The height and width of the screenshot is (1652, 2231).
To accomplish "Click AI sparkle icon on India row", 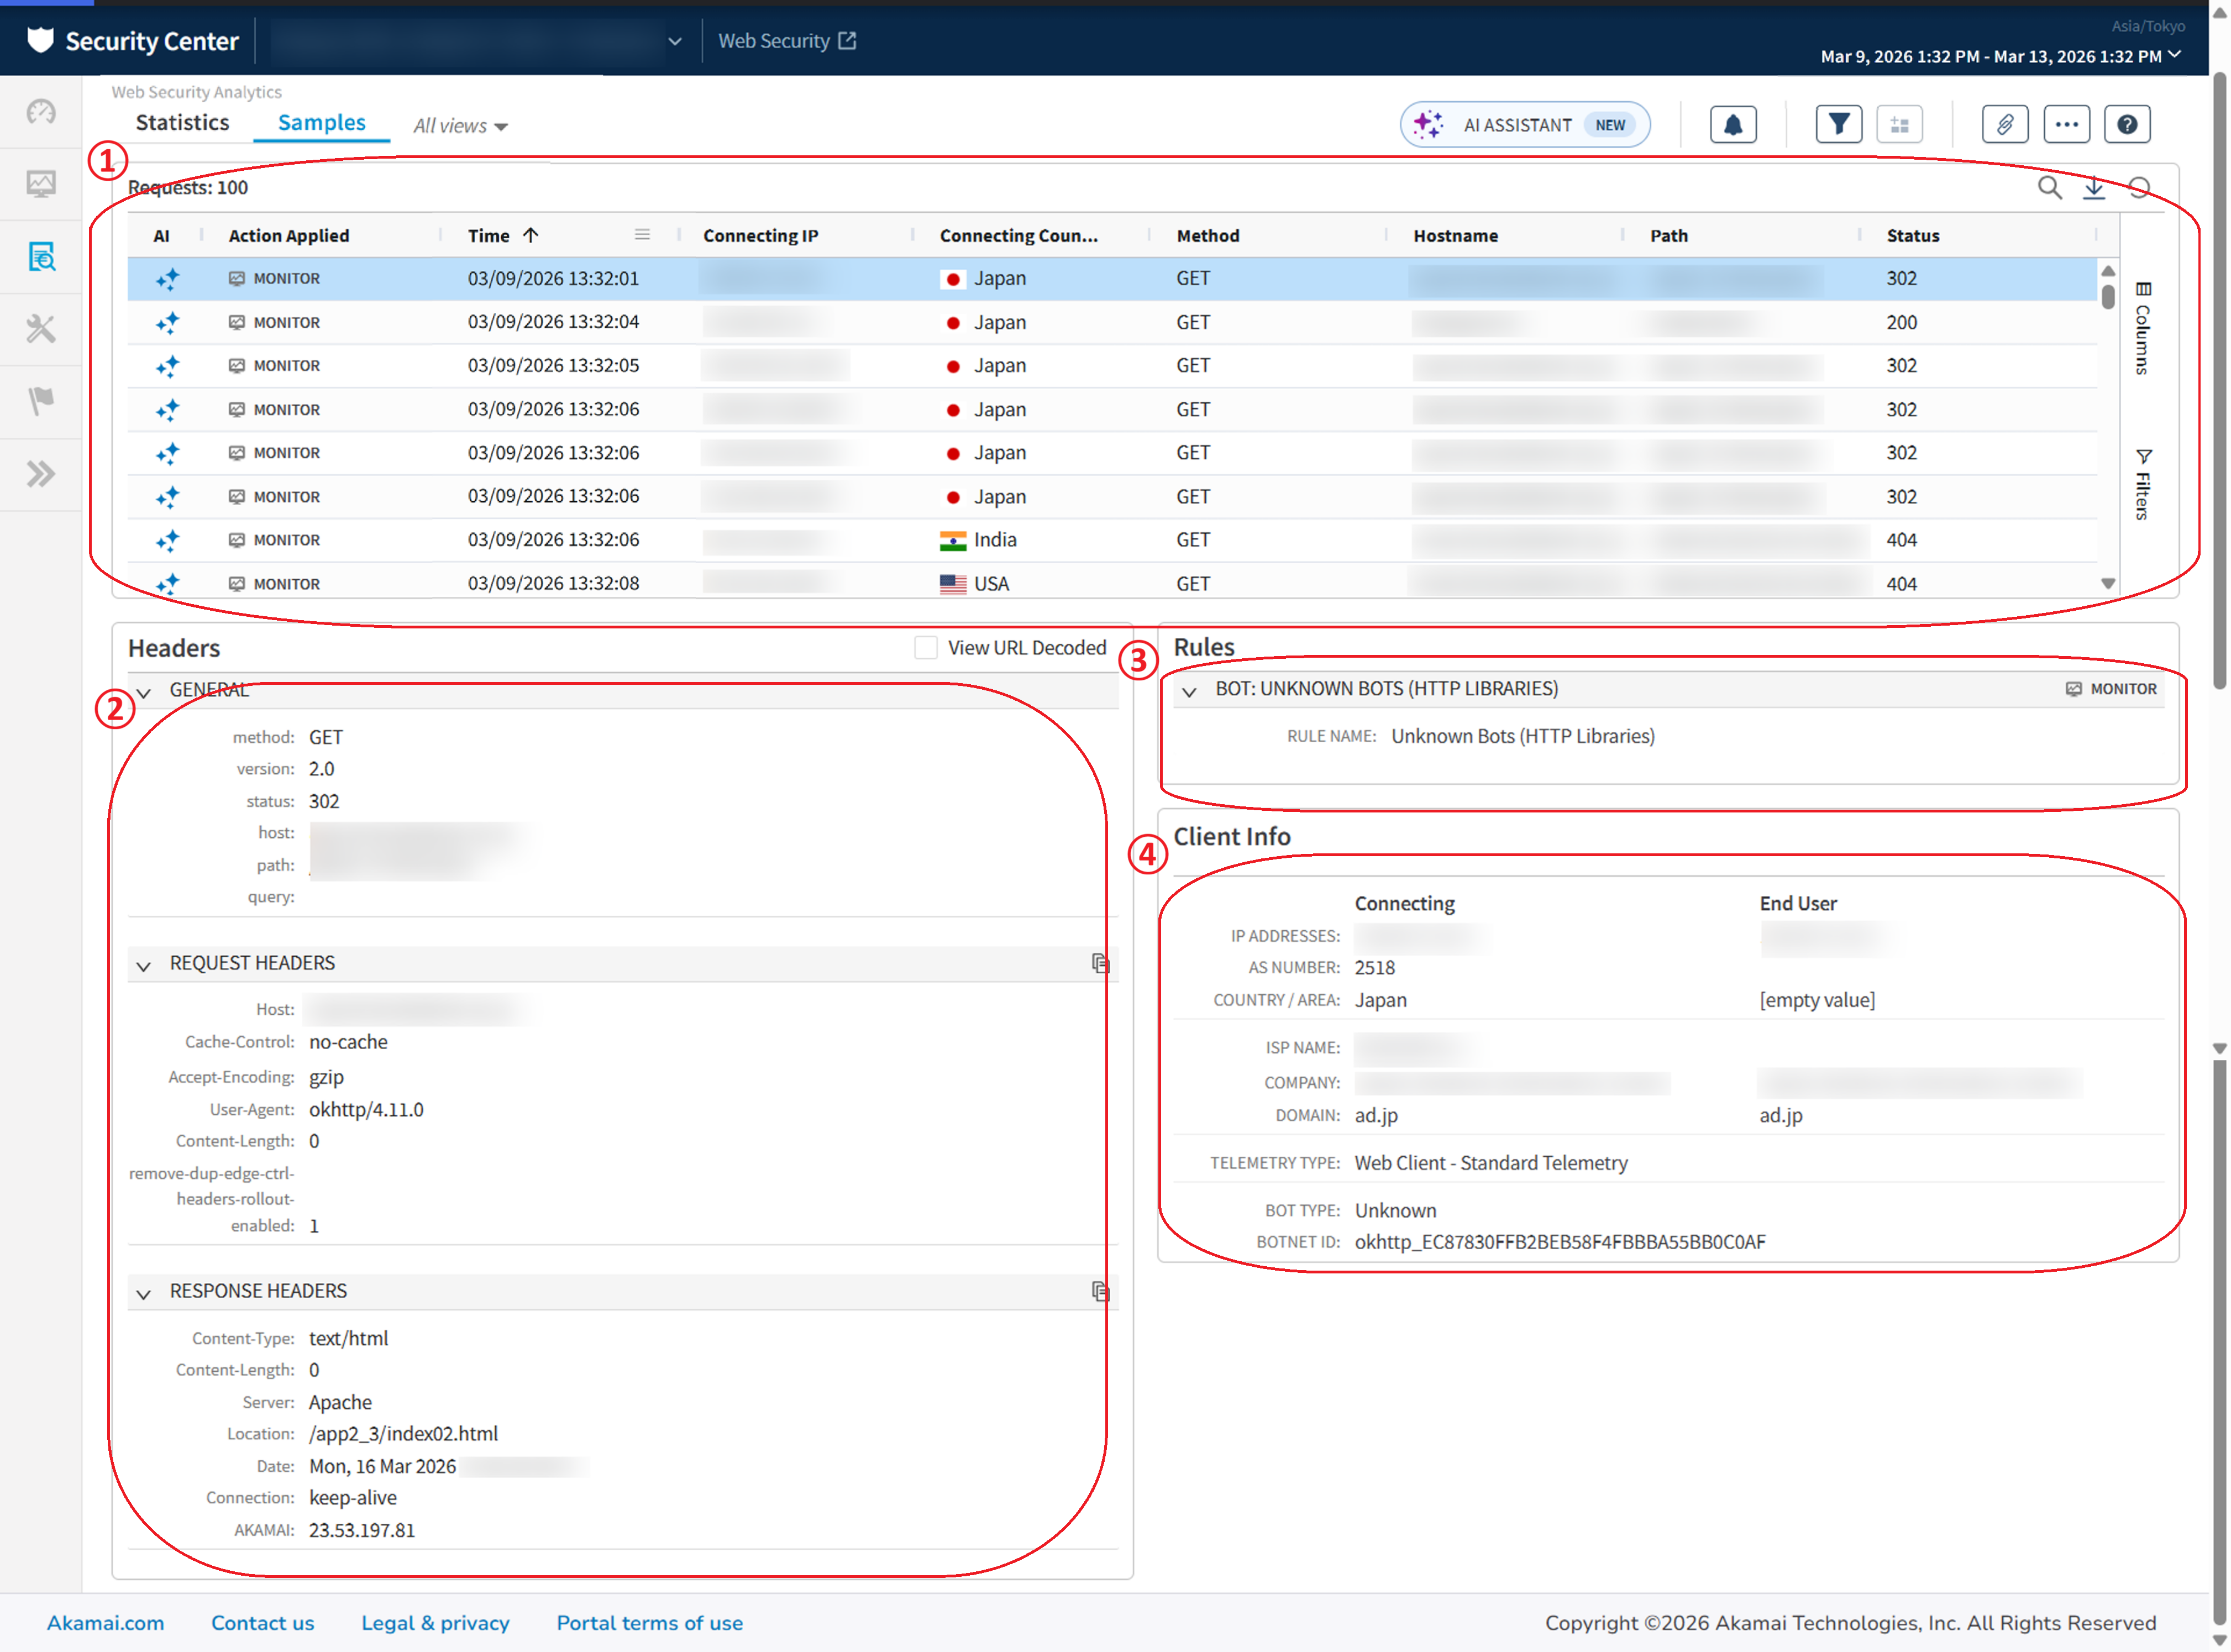I will click(167, 541).
